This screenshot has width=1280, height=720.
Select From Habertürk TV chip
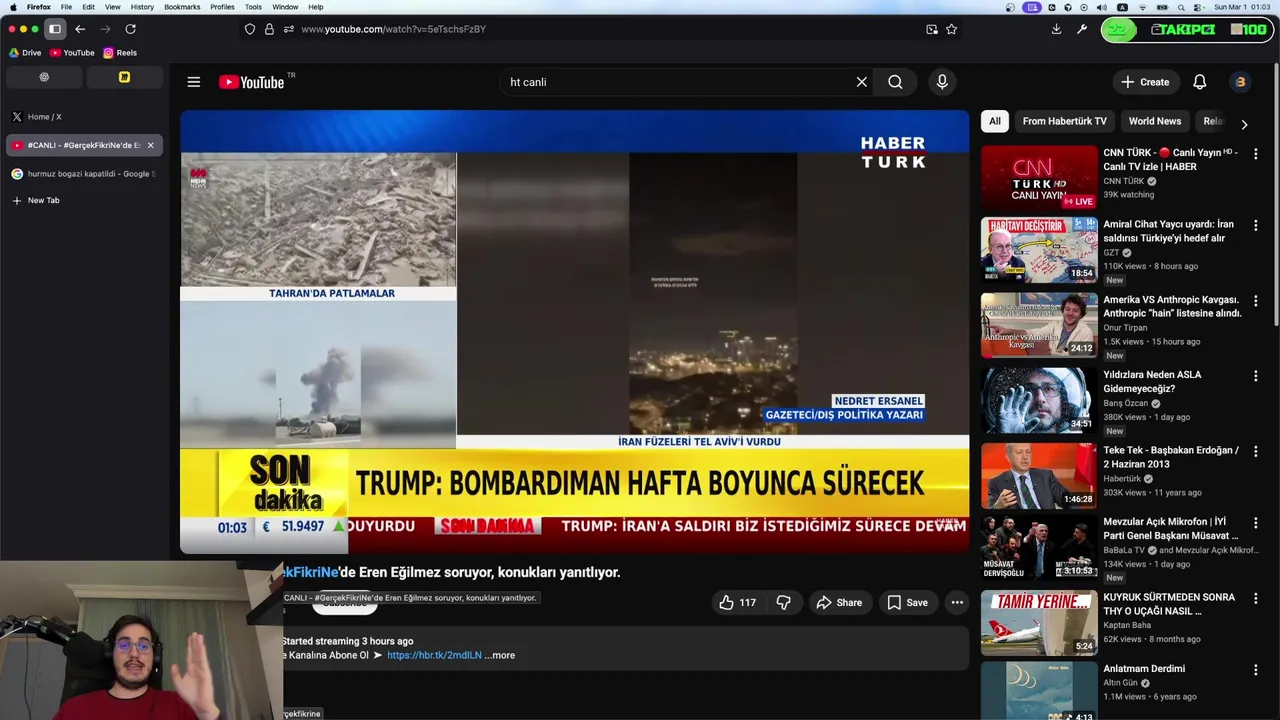1064,121
